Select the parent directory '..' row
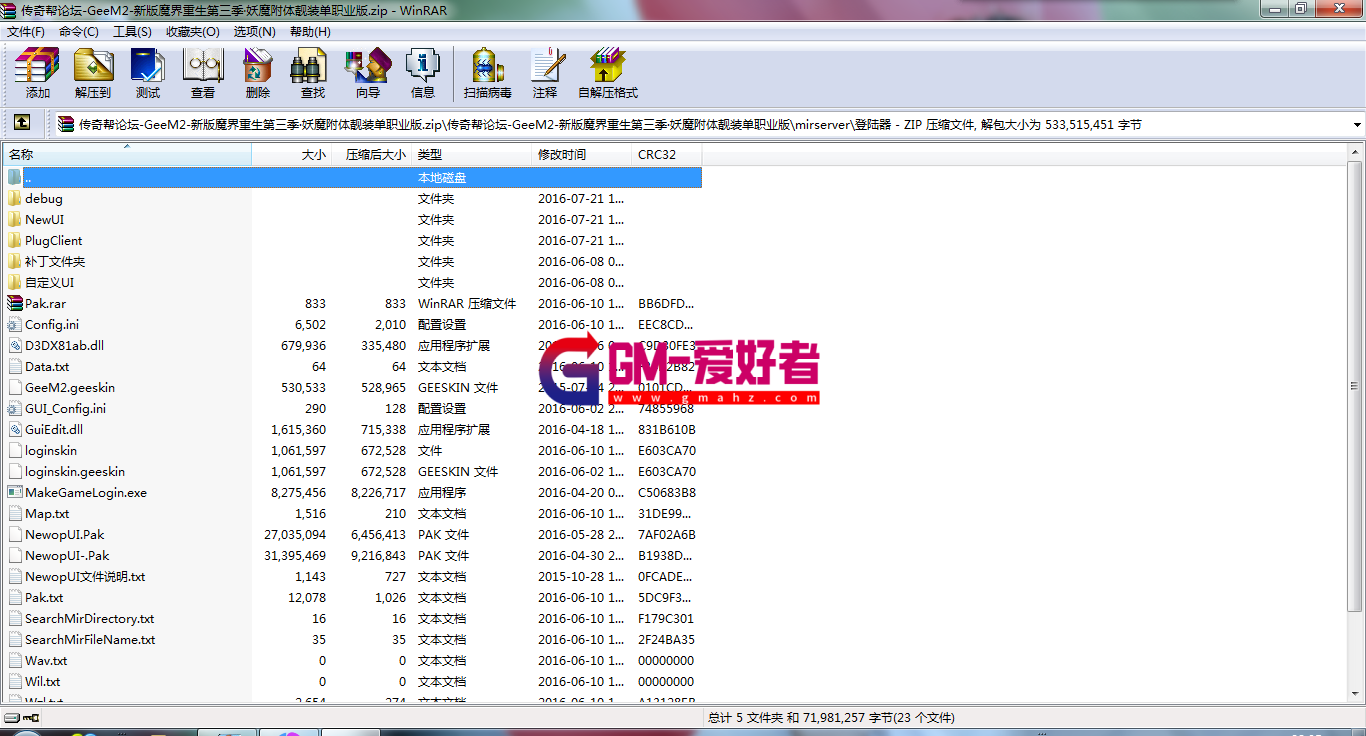Image resolution: width=1366 pixels, height=736 pixels. [352, 177]
